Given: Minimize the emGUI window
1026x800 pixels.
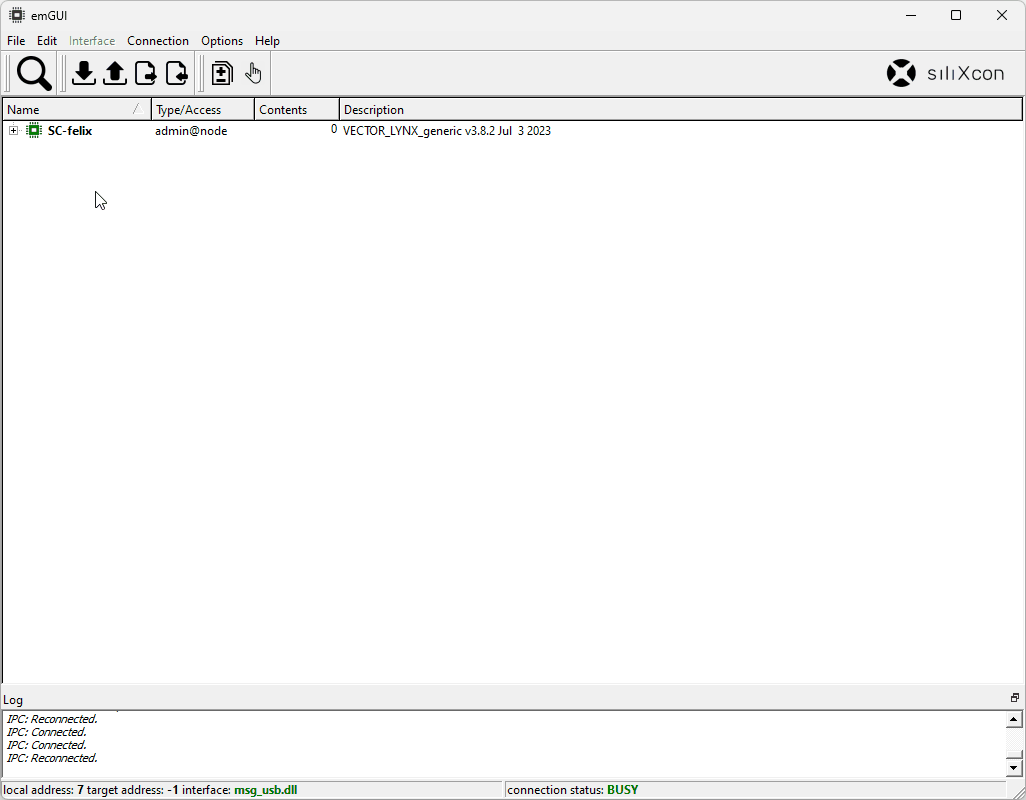Looking at the screenshot, I should 910,15.
